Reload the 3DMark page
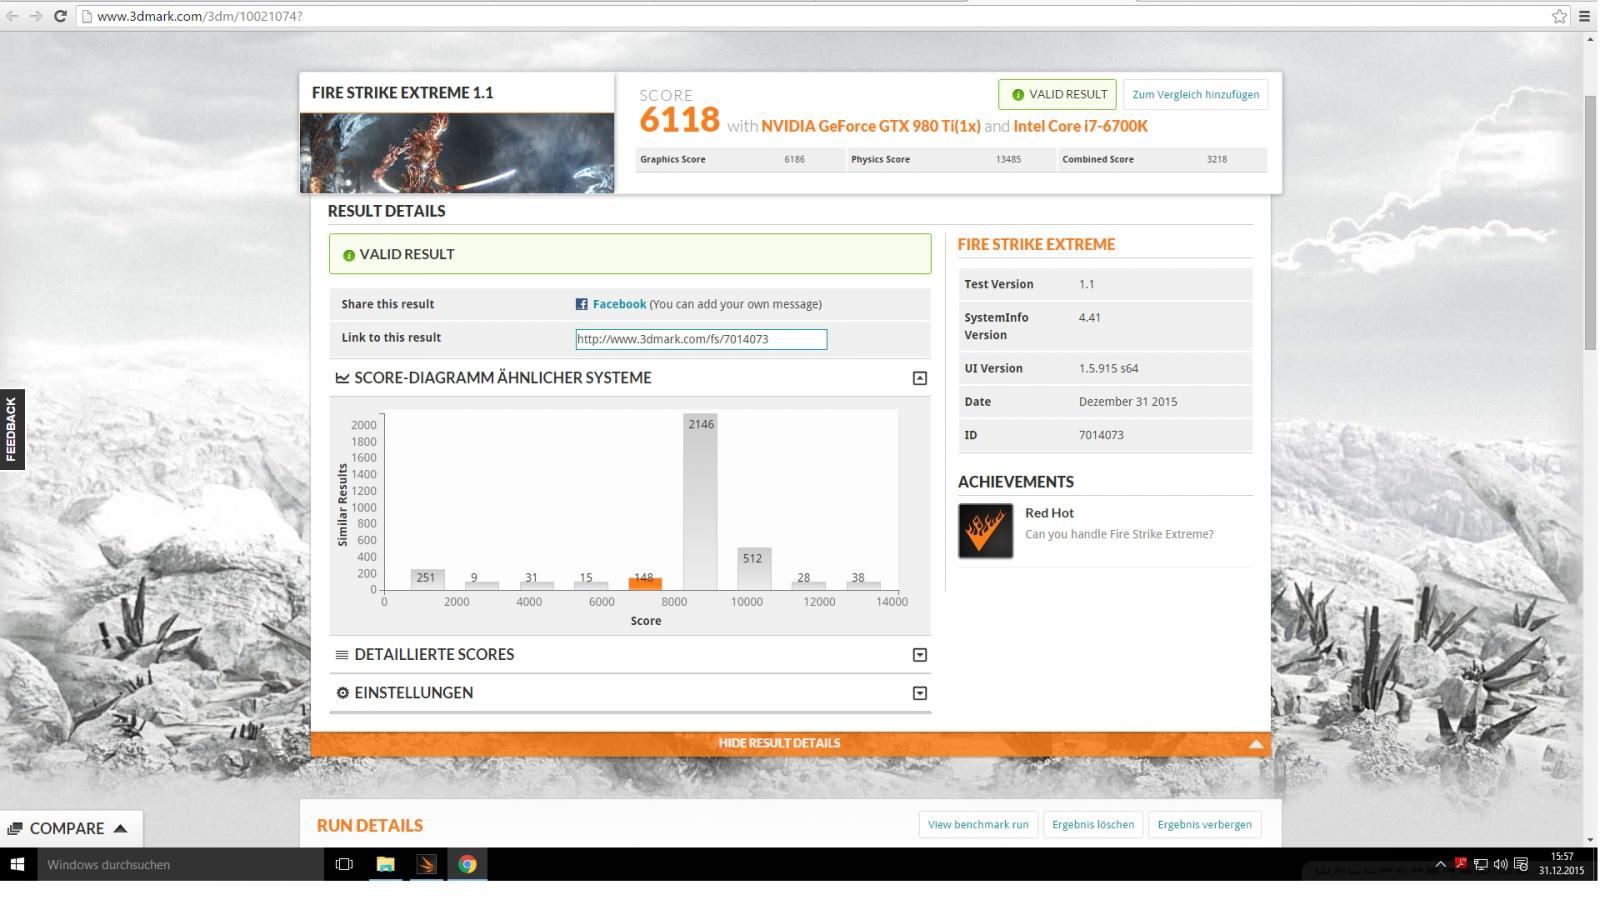 pos(60,16)
